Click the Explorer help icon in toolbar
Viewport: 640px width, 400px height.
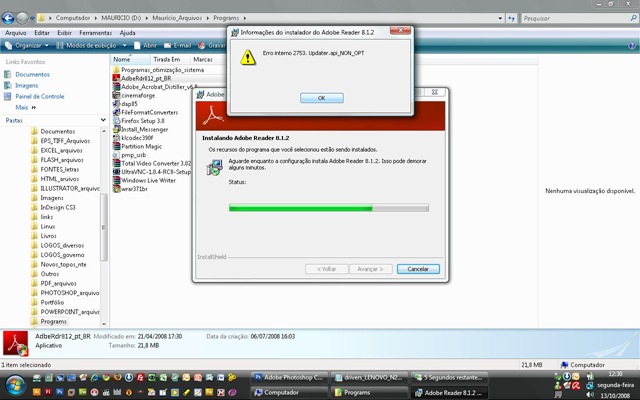point(632,45)
